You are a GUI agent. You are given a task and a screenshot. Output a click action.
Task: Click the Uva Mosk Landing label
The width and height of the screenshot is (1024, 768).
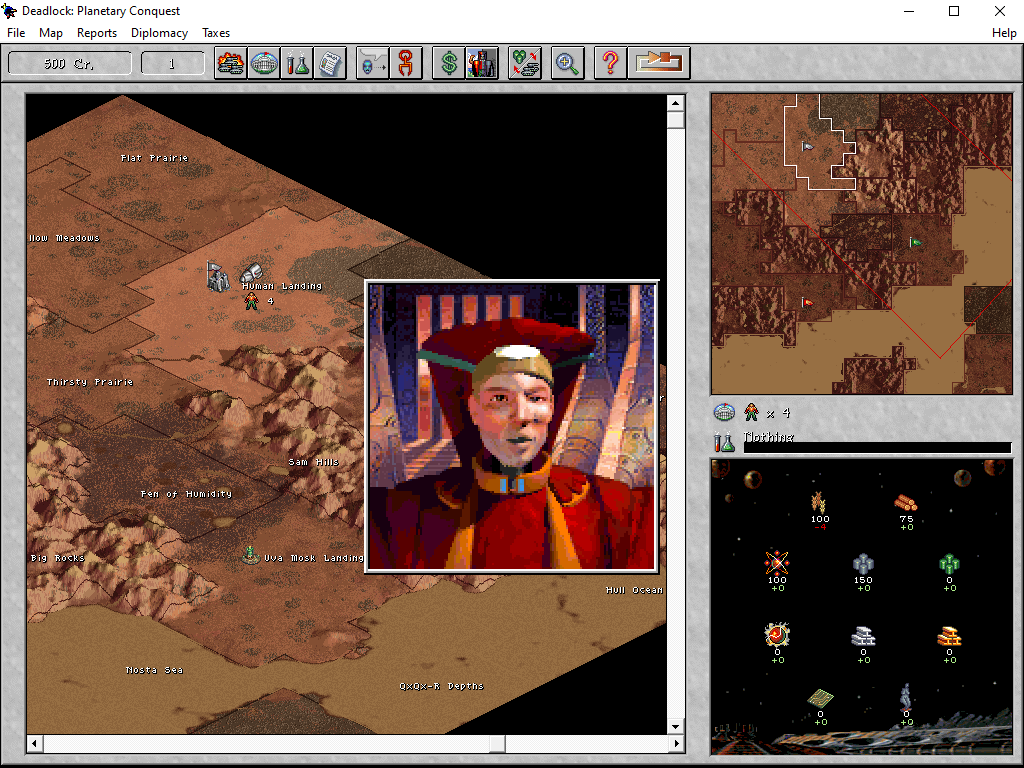tap(313, 558)
